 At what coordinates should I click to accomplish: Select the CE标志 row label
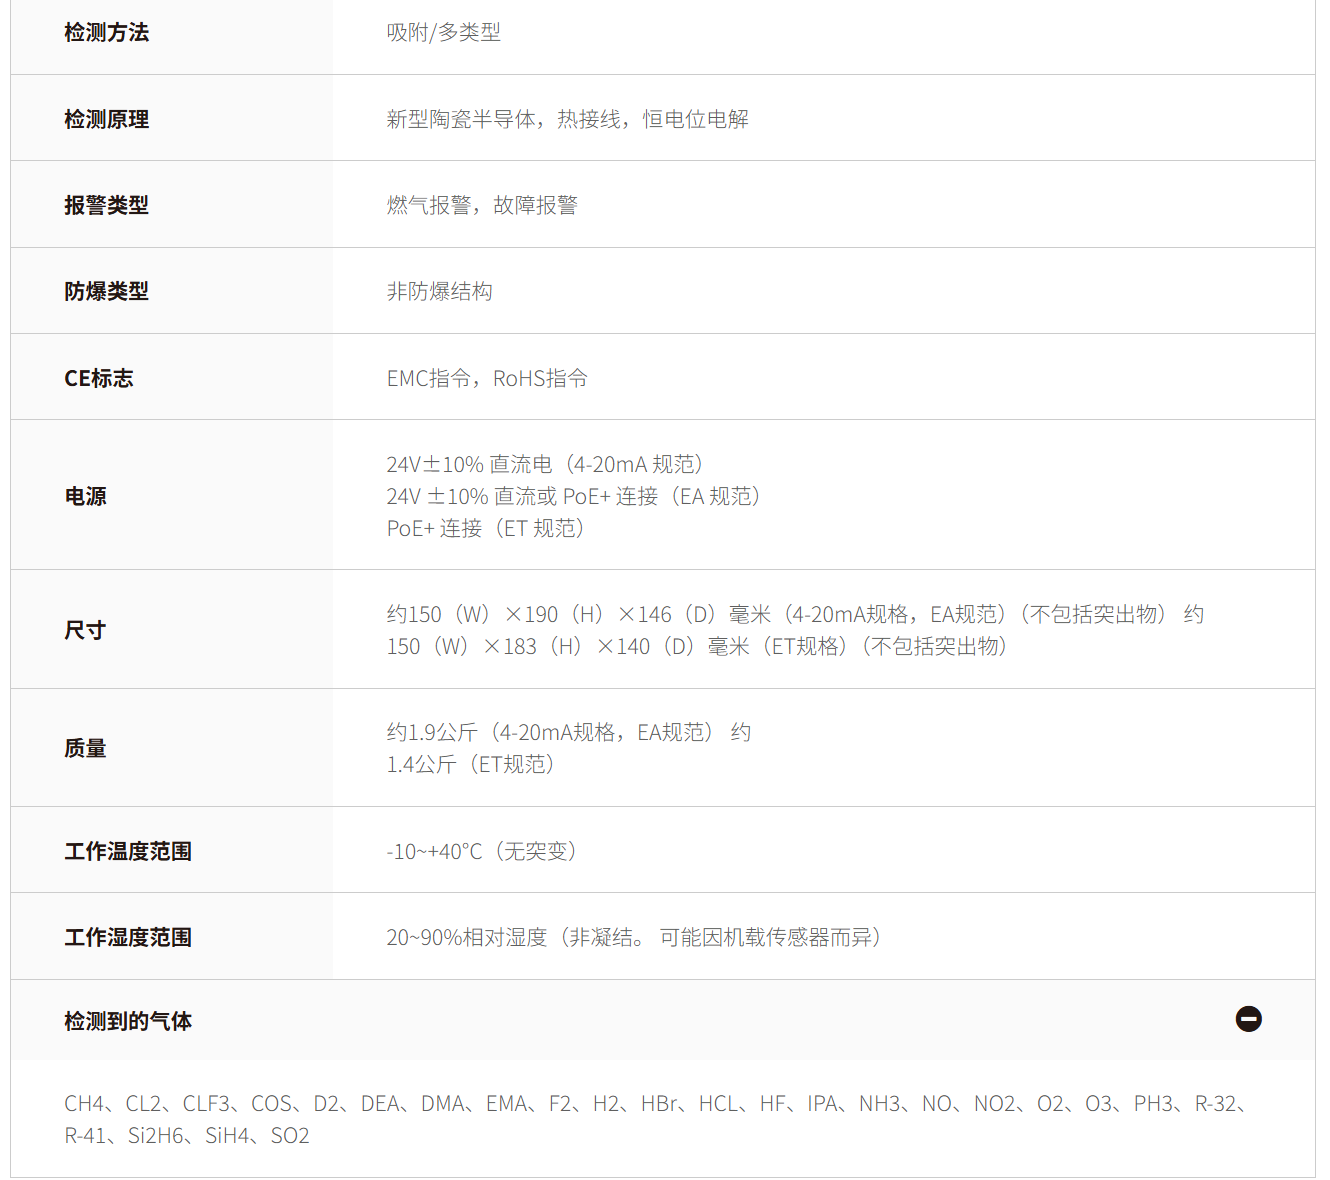click(99, 378)
